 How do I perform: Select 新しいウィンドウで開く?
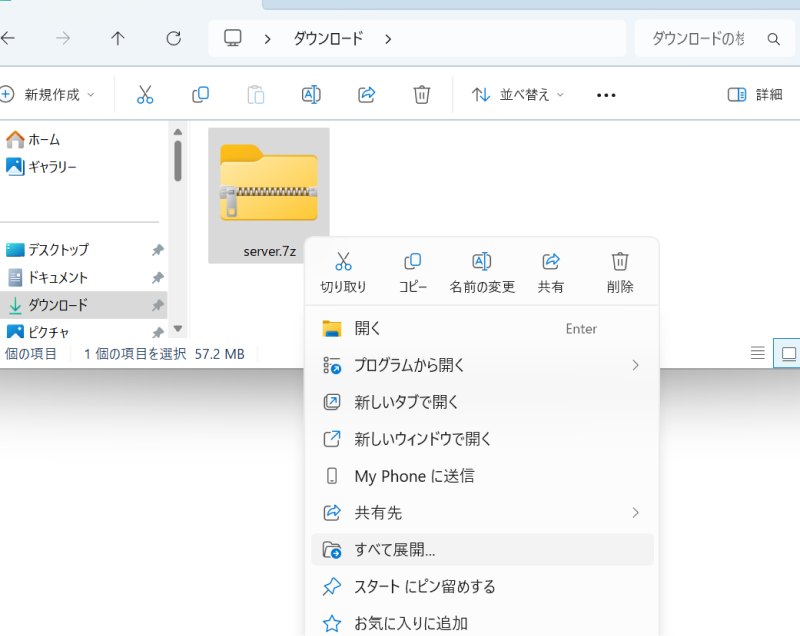[x=482, y=439]
